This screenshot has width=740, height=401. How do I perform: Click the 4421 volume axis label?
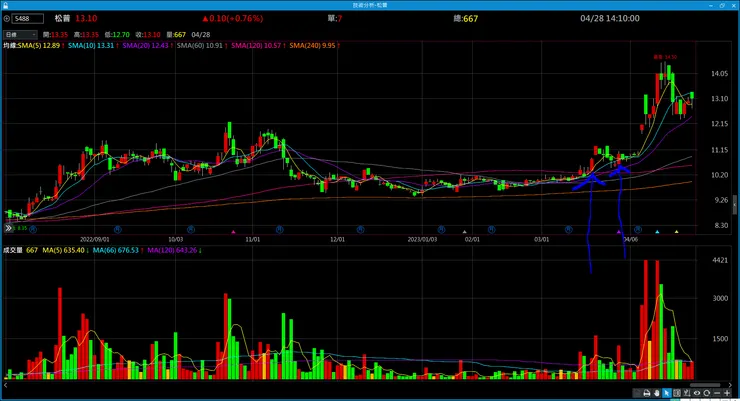pyautogui.click(x=720, y=260)
